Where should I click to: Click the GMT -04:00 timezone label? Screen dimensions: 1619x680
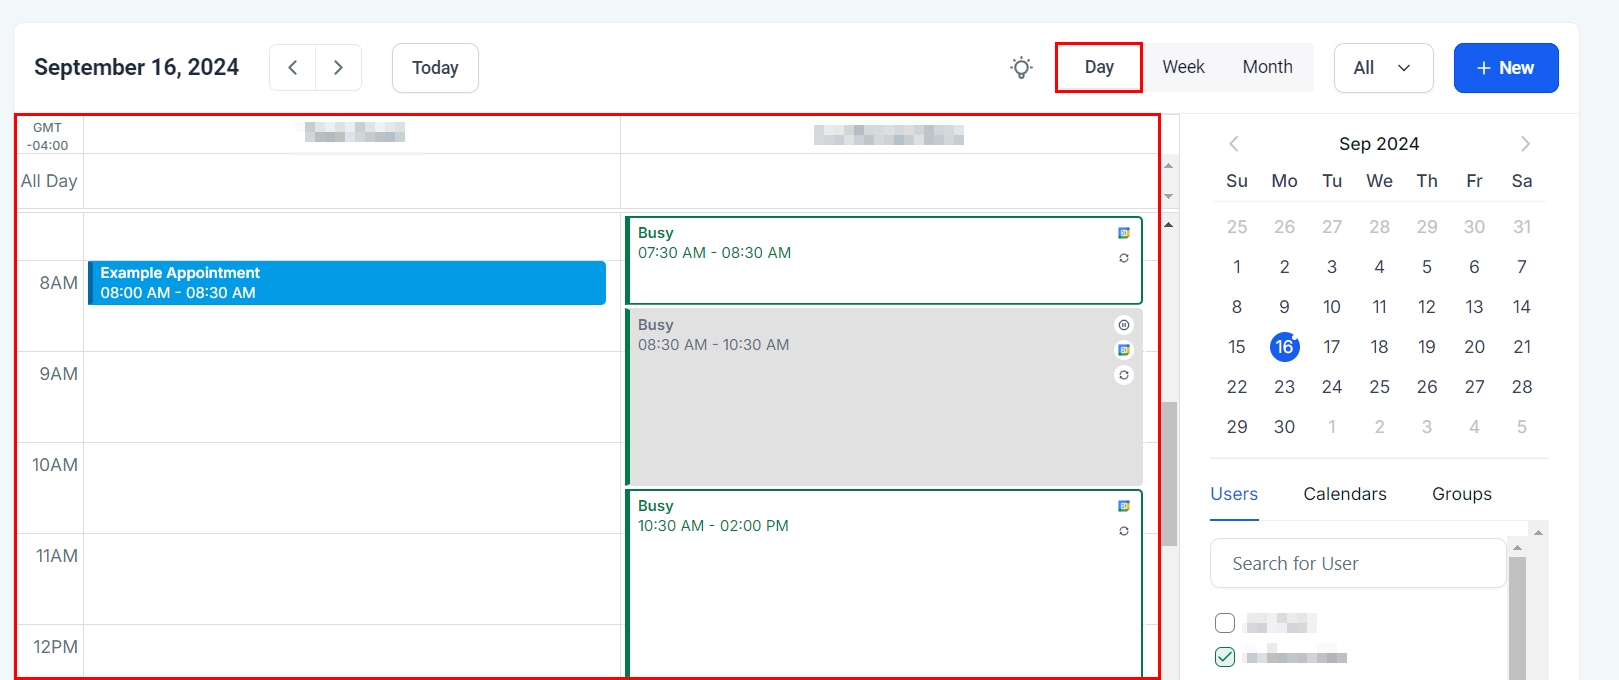pos(48,136)
